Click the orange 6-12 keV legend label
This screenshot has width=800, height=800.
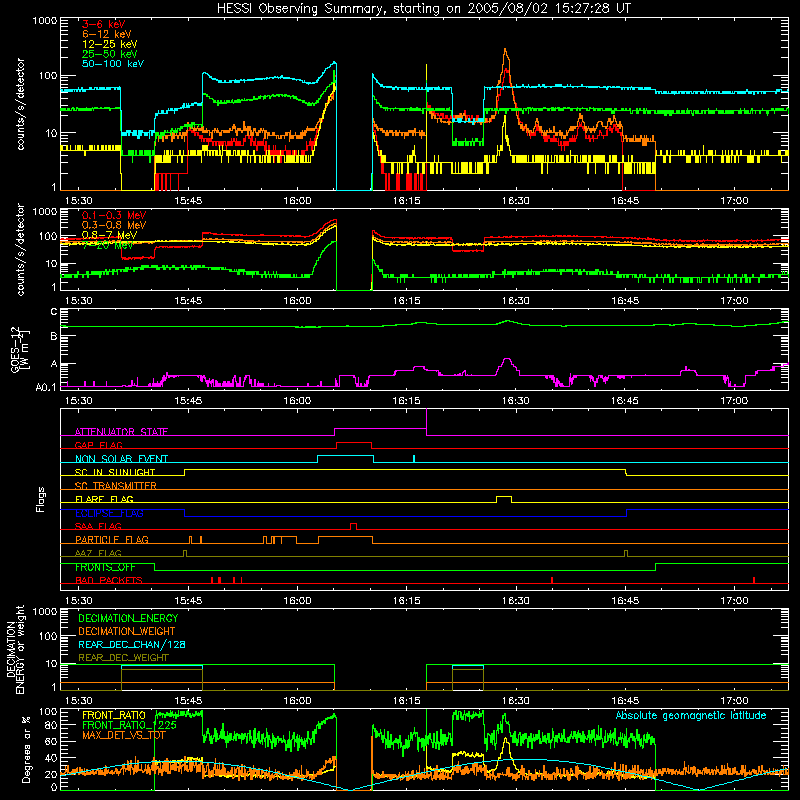(x=106, y=34)
